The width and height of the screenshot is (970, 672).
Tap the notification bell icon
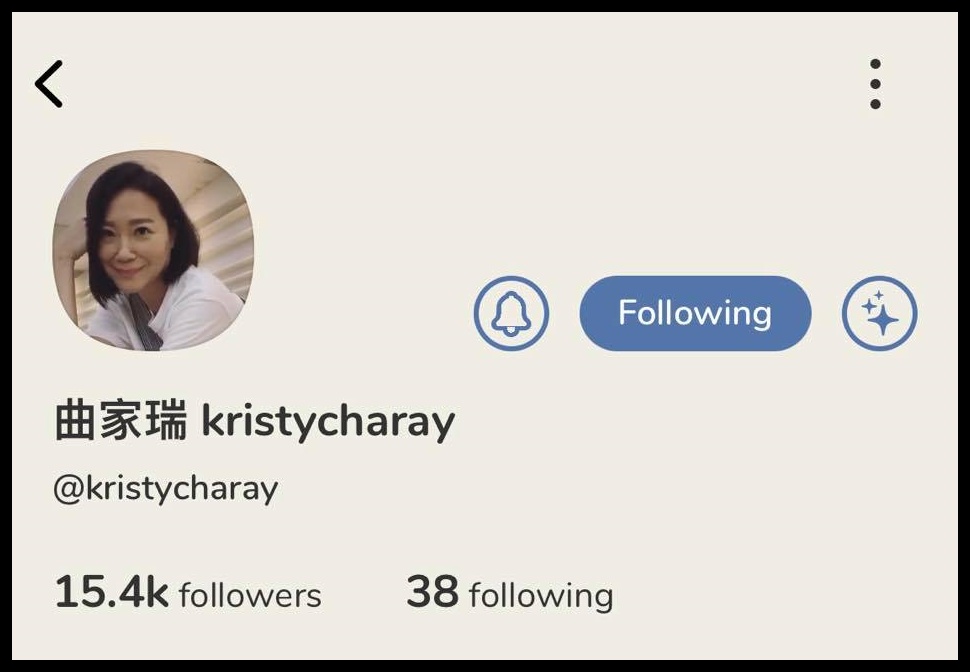point(511,313)
